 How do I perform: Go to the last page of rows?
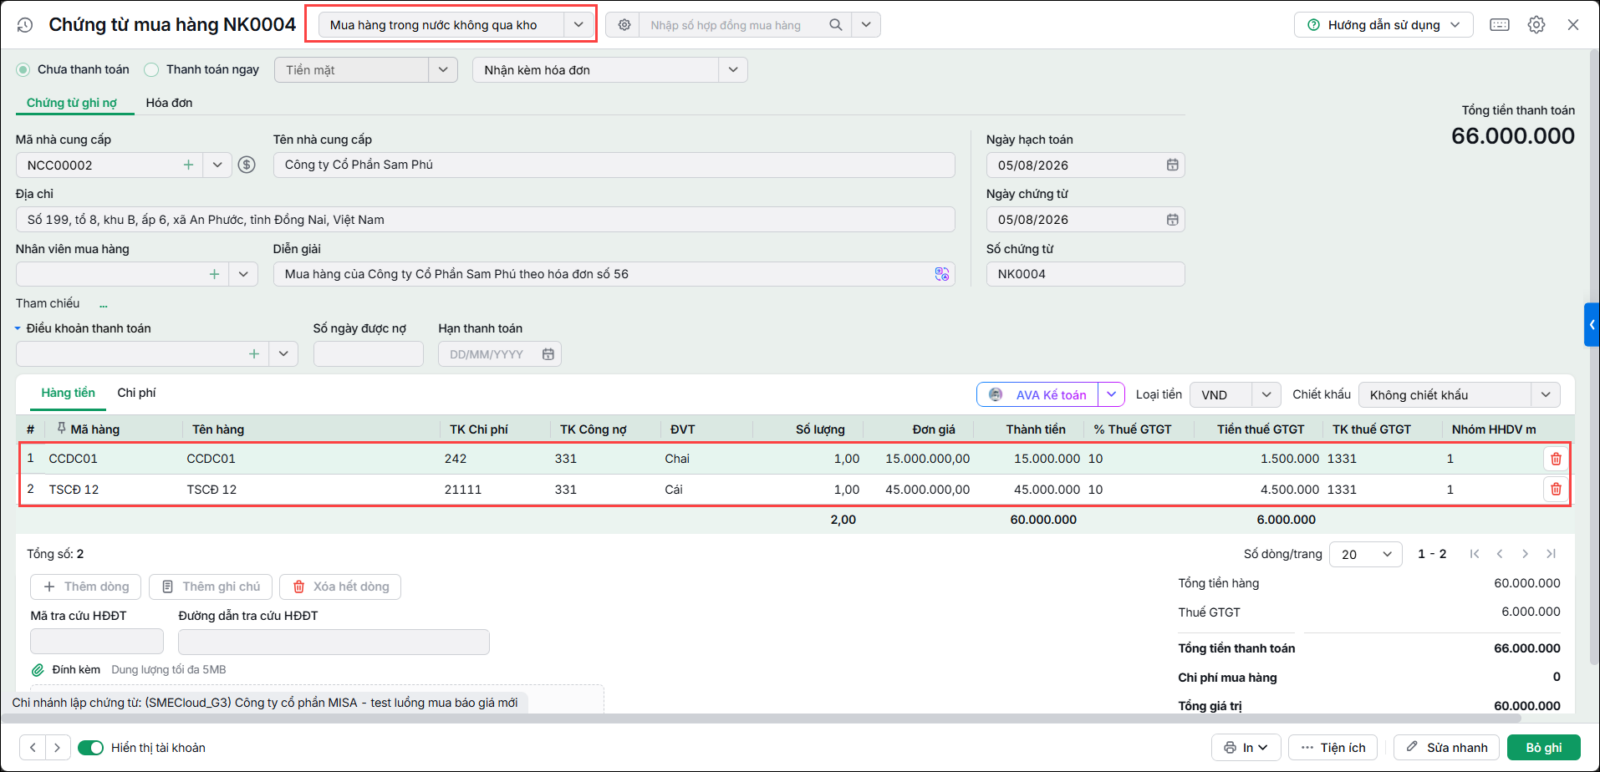(x=1551, y=554)
